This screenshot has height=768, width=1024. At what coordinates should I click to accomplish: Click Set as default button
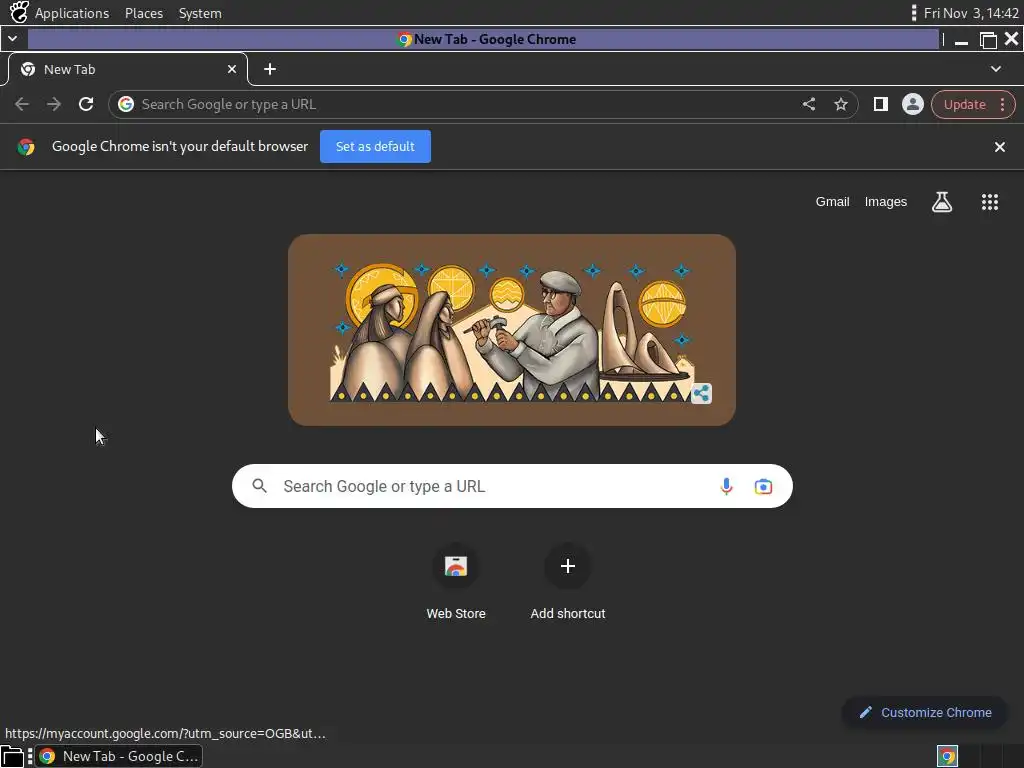tap(375, 146)
